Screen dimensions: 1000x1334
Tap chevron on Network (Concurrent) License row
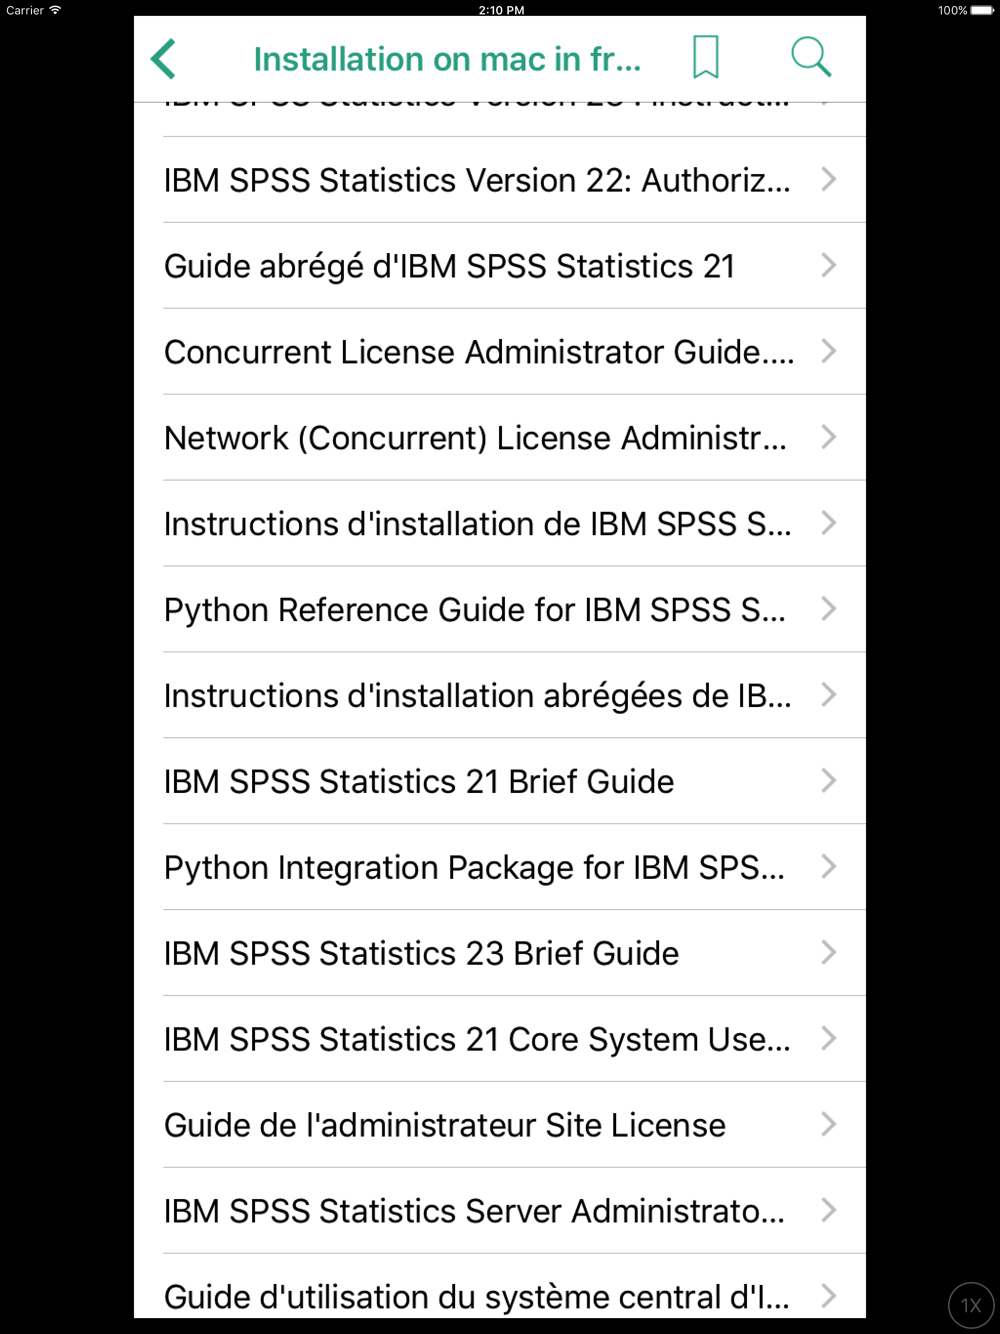point(829,437)
